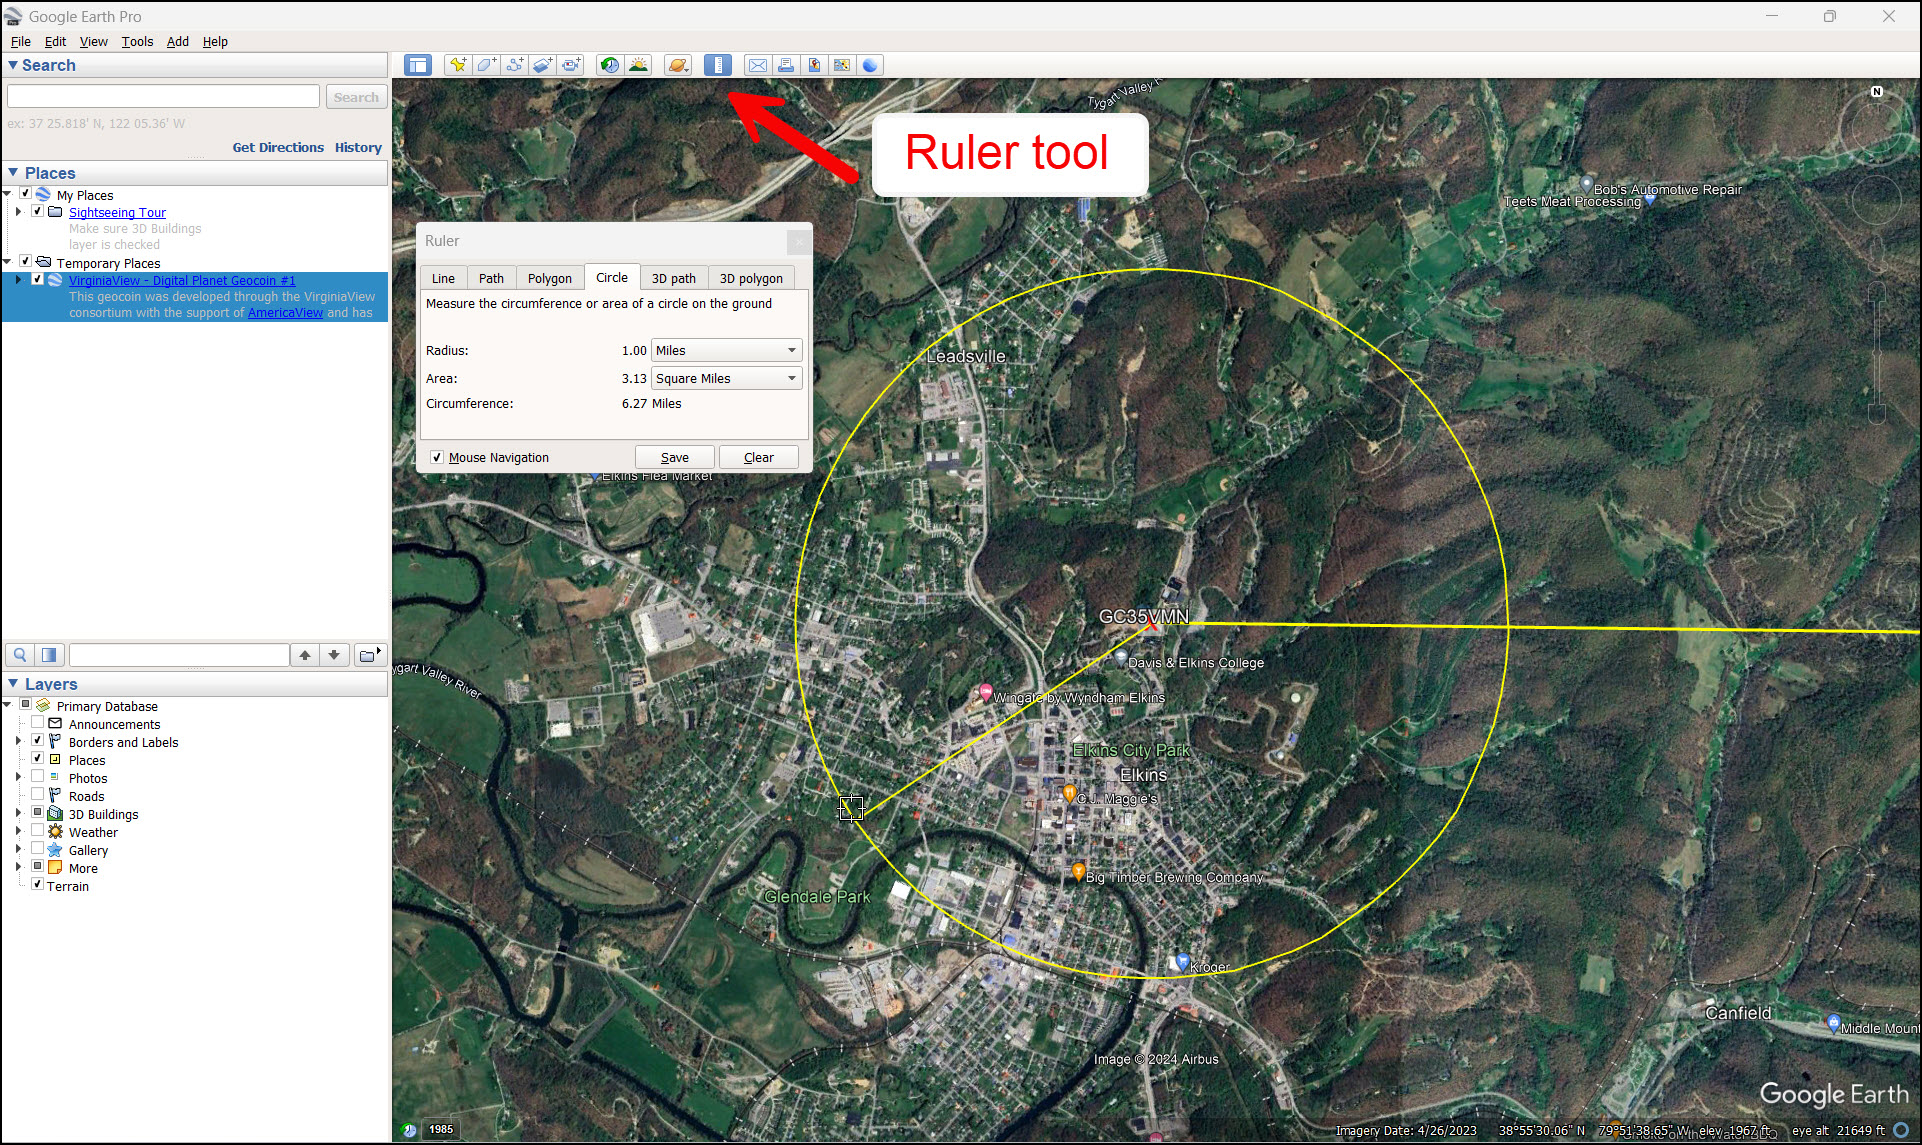Screen dimensions: 1922x1145
Task: Click the Get Directions link
Action: coord(278,147)
